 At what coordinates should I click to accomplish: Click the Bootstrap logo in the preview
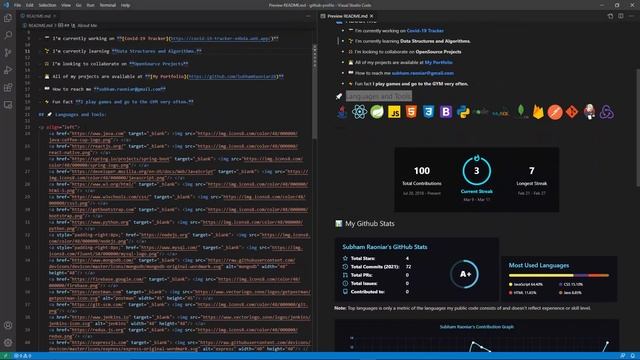pyautogui.click(x=446, y=112)
